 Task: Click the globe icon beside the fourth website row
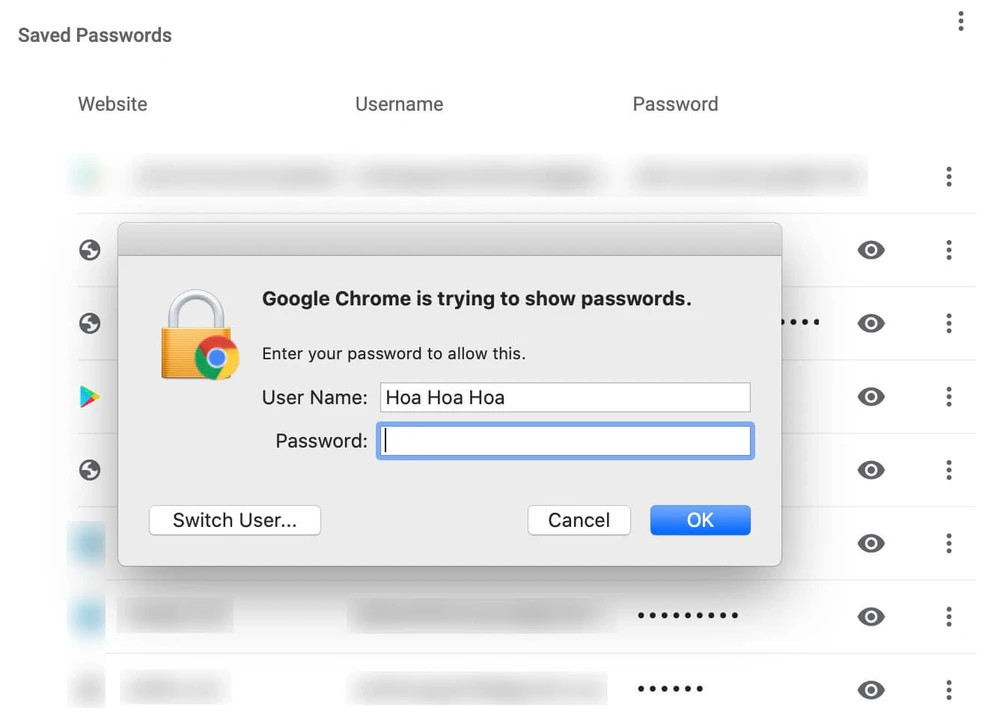(x=88, y=470)
